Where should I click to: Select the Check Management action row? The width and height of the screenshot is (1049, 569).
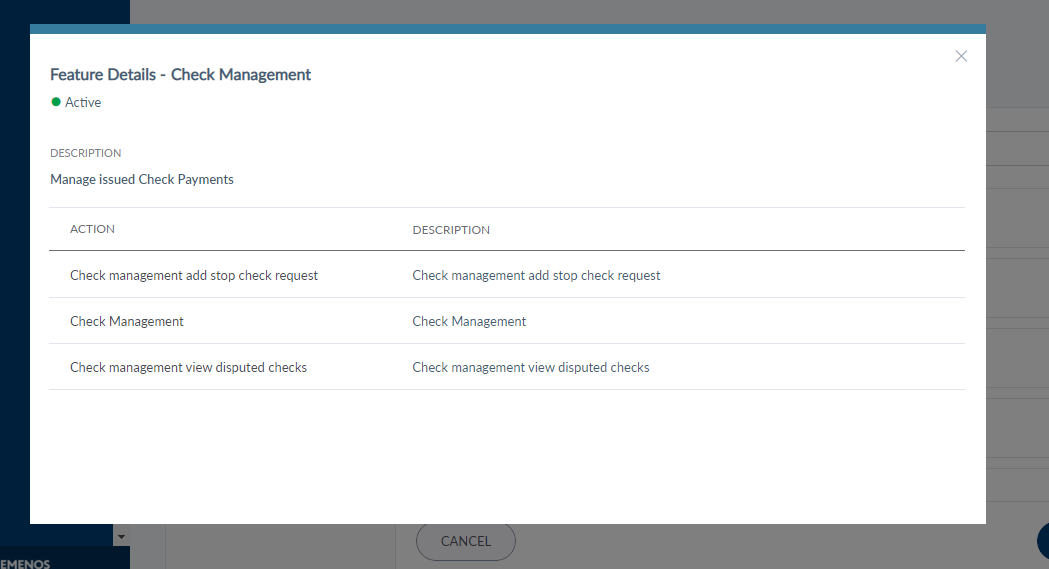coord(127,321)
